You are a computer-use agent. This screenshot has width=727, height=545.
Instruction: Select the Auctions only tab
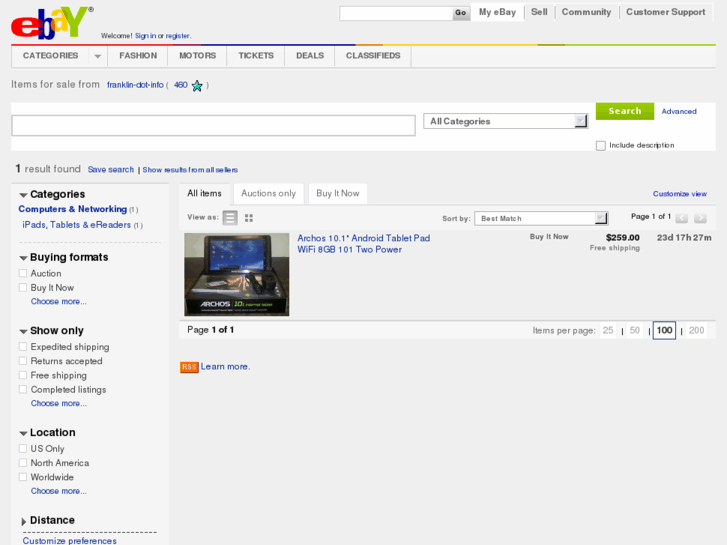tap(268, 193)
